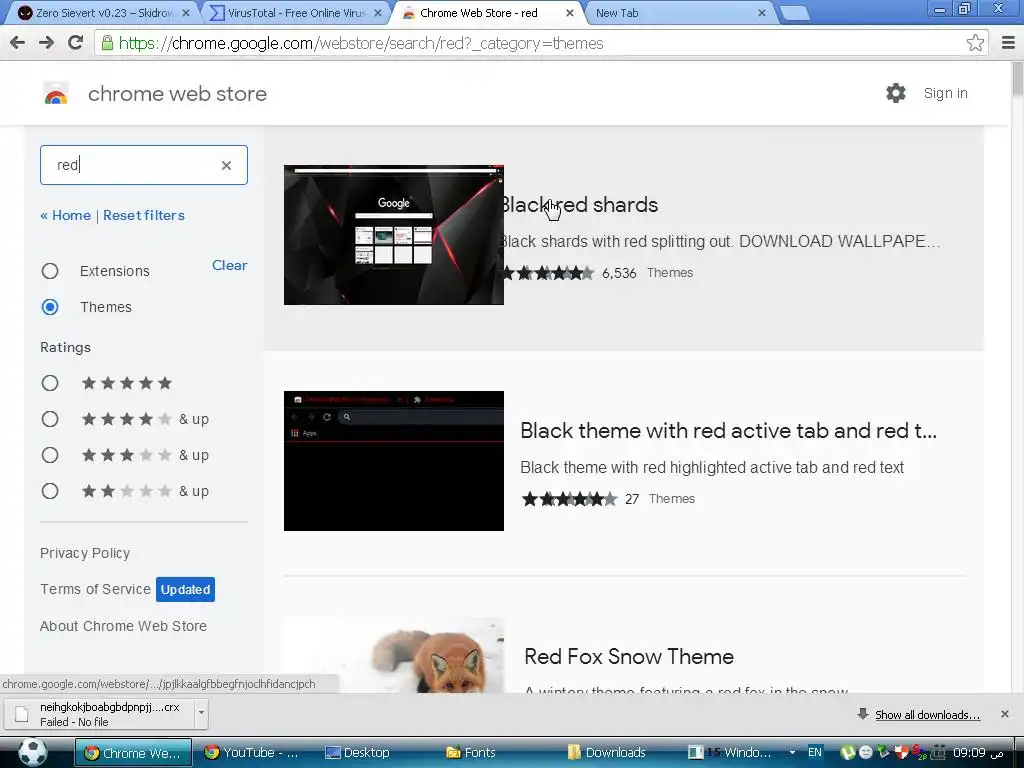
Task: Click the Chrome We... taskbar button
Action: [133, 752]
